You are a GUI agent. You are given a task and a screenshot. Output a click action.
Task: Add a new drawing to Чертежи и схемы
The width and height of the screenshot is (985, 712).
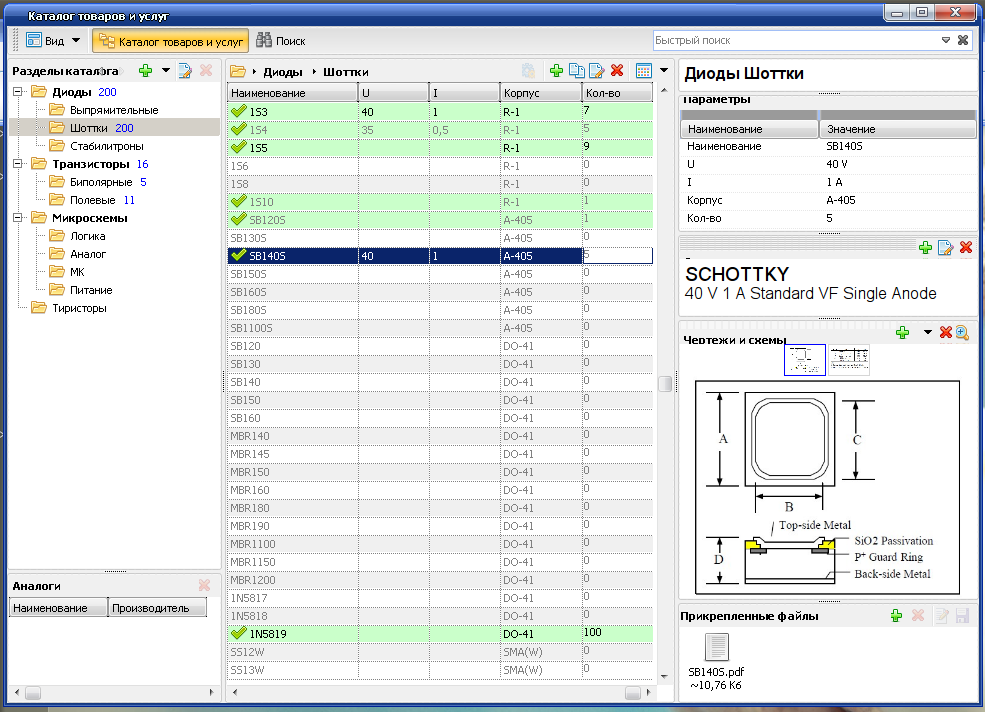coord(903,332)
